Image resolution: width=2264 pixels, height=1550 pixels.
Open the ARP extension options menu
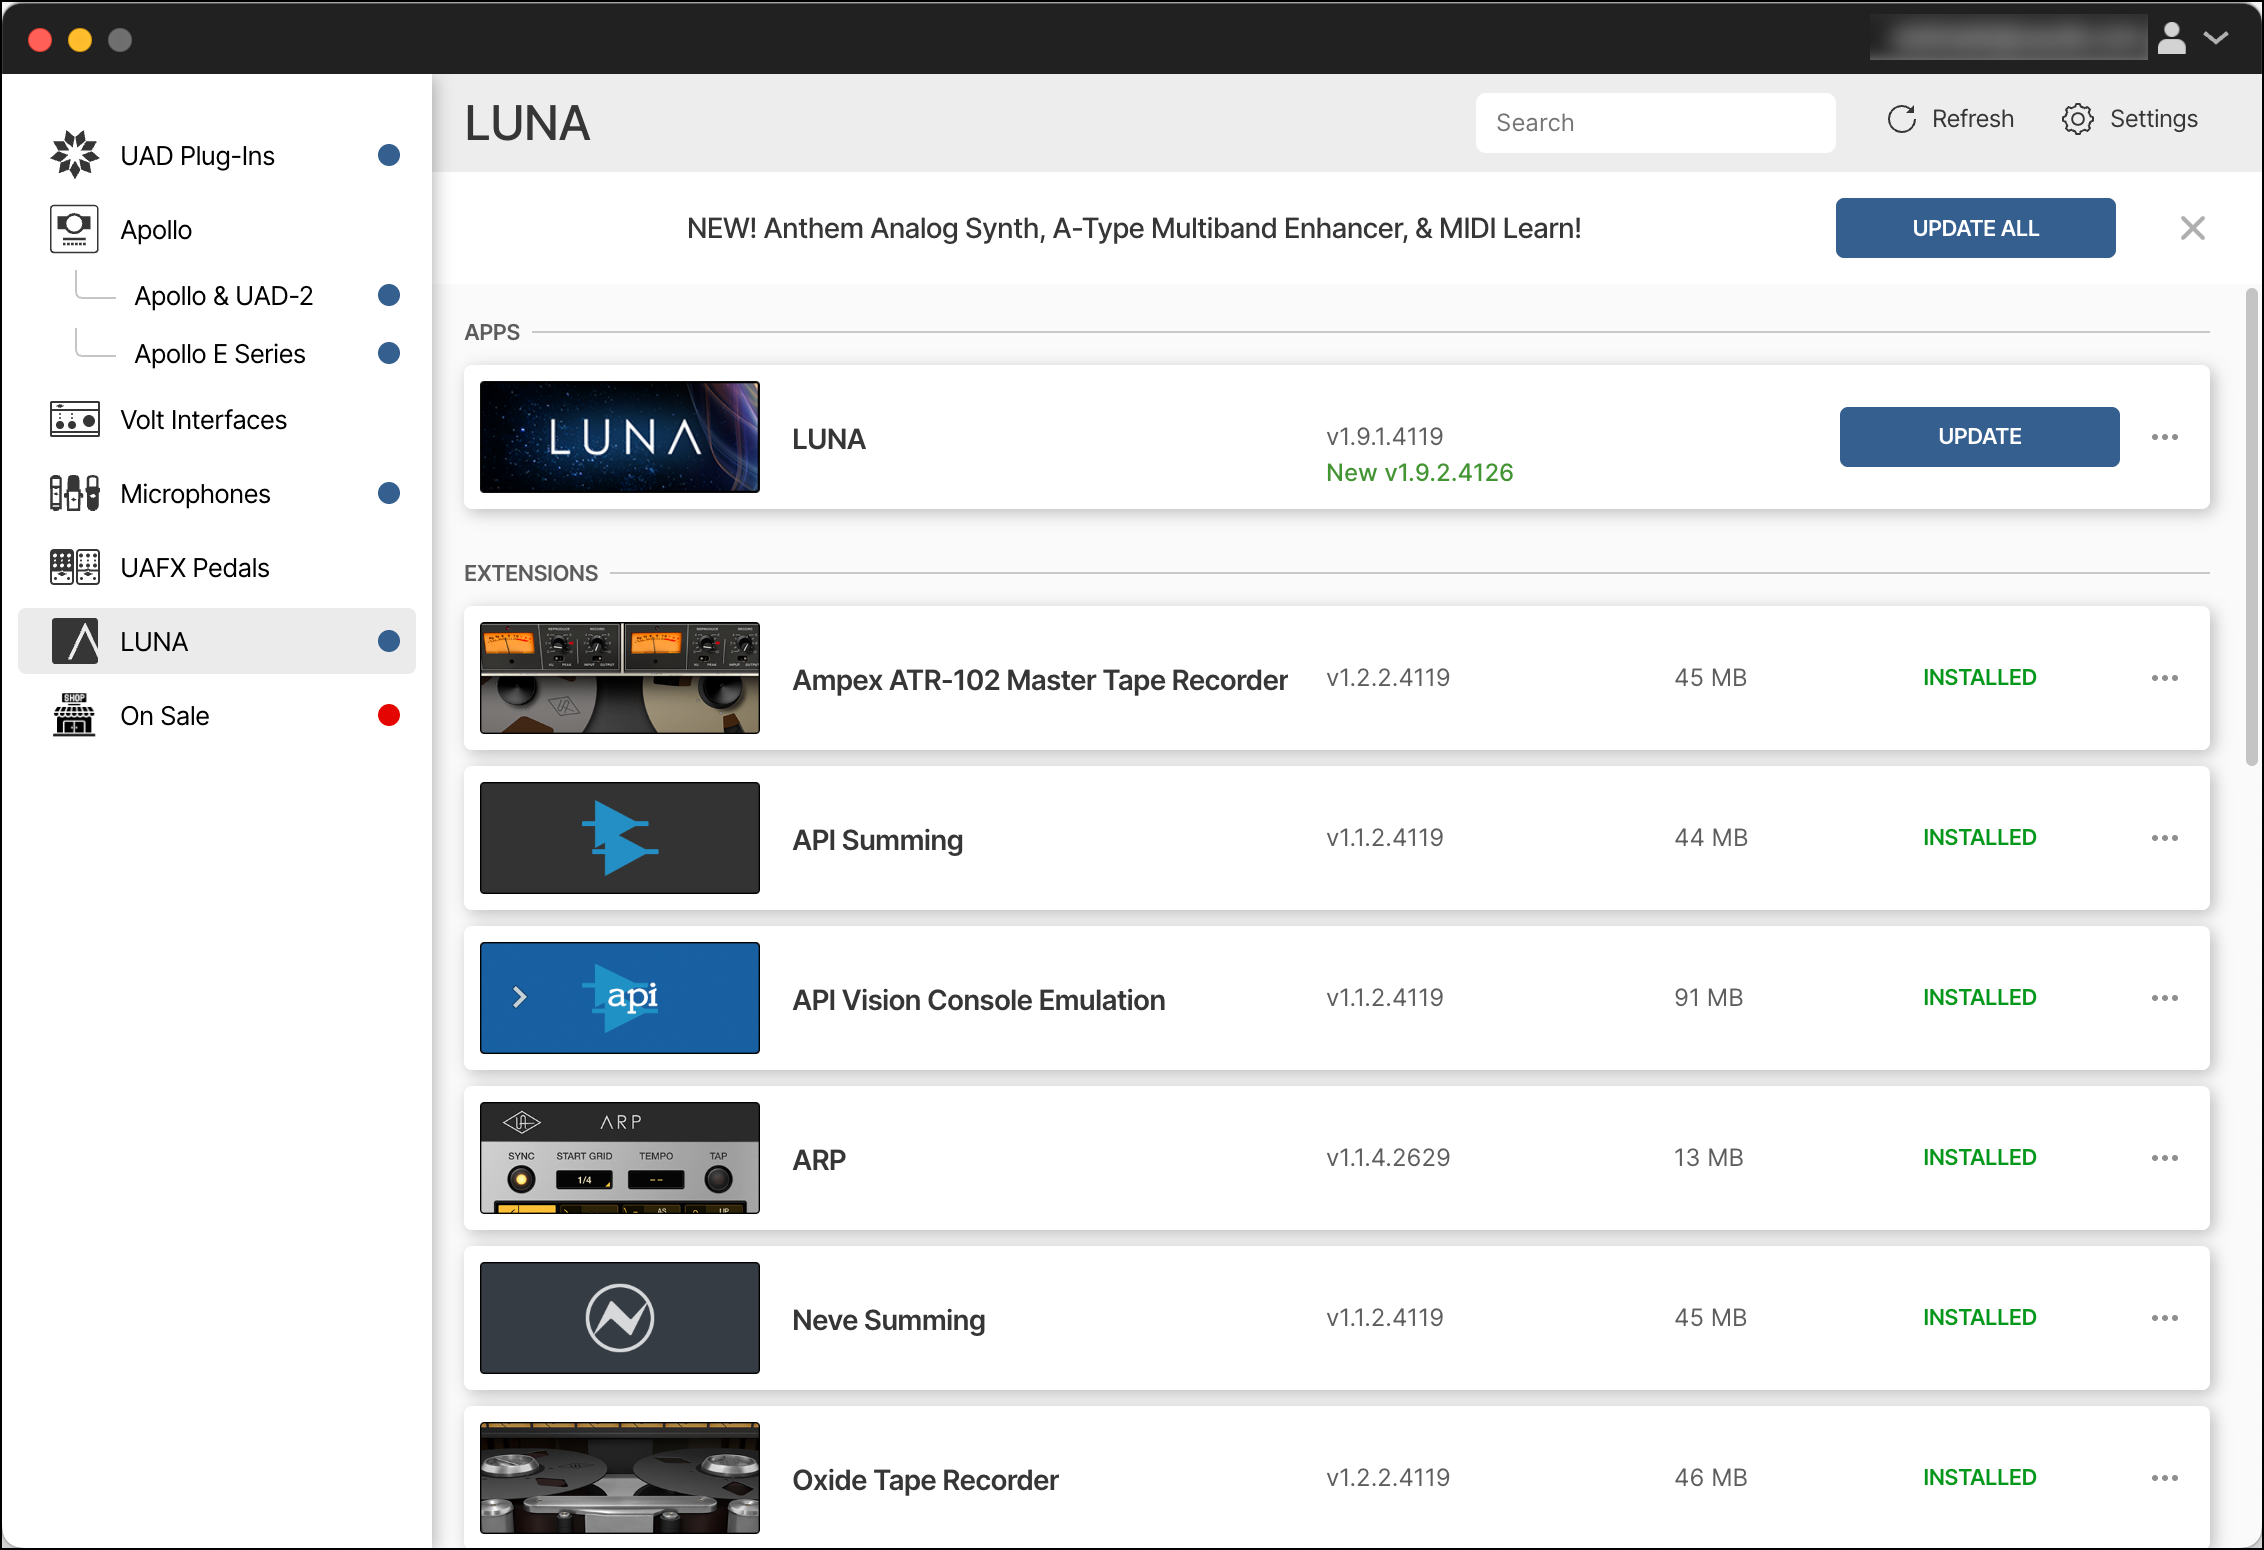coord(2165,1158)
